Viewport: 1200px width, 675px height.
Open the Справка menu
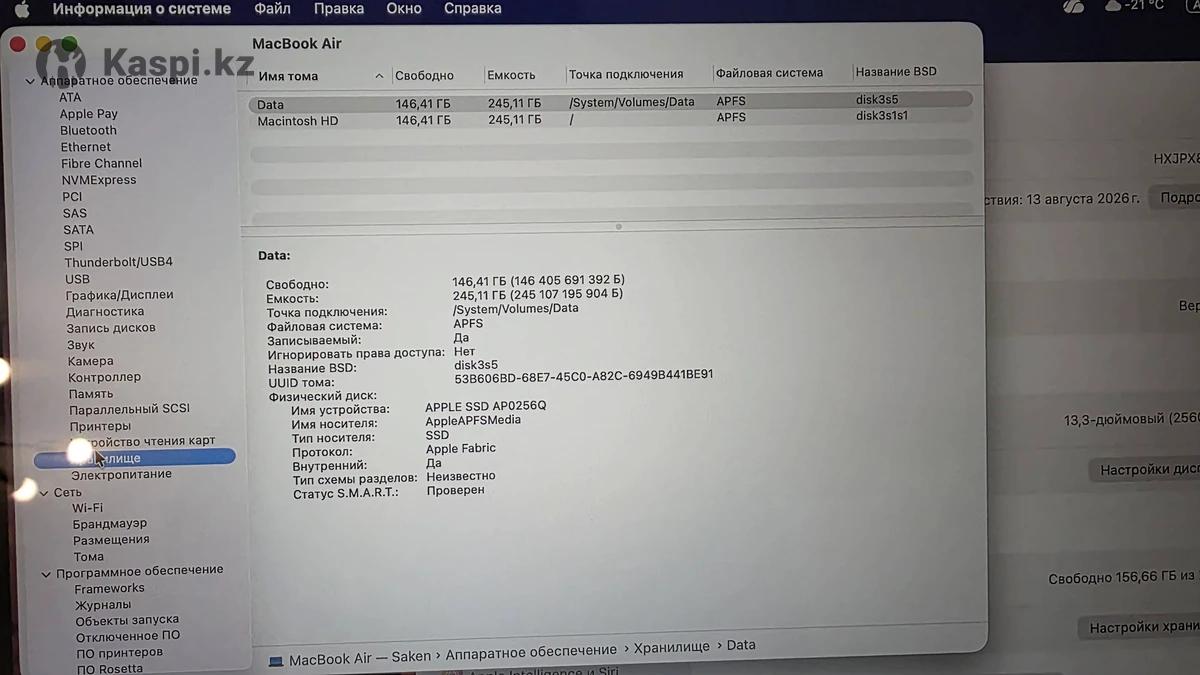[x=471, y=9]
